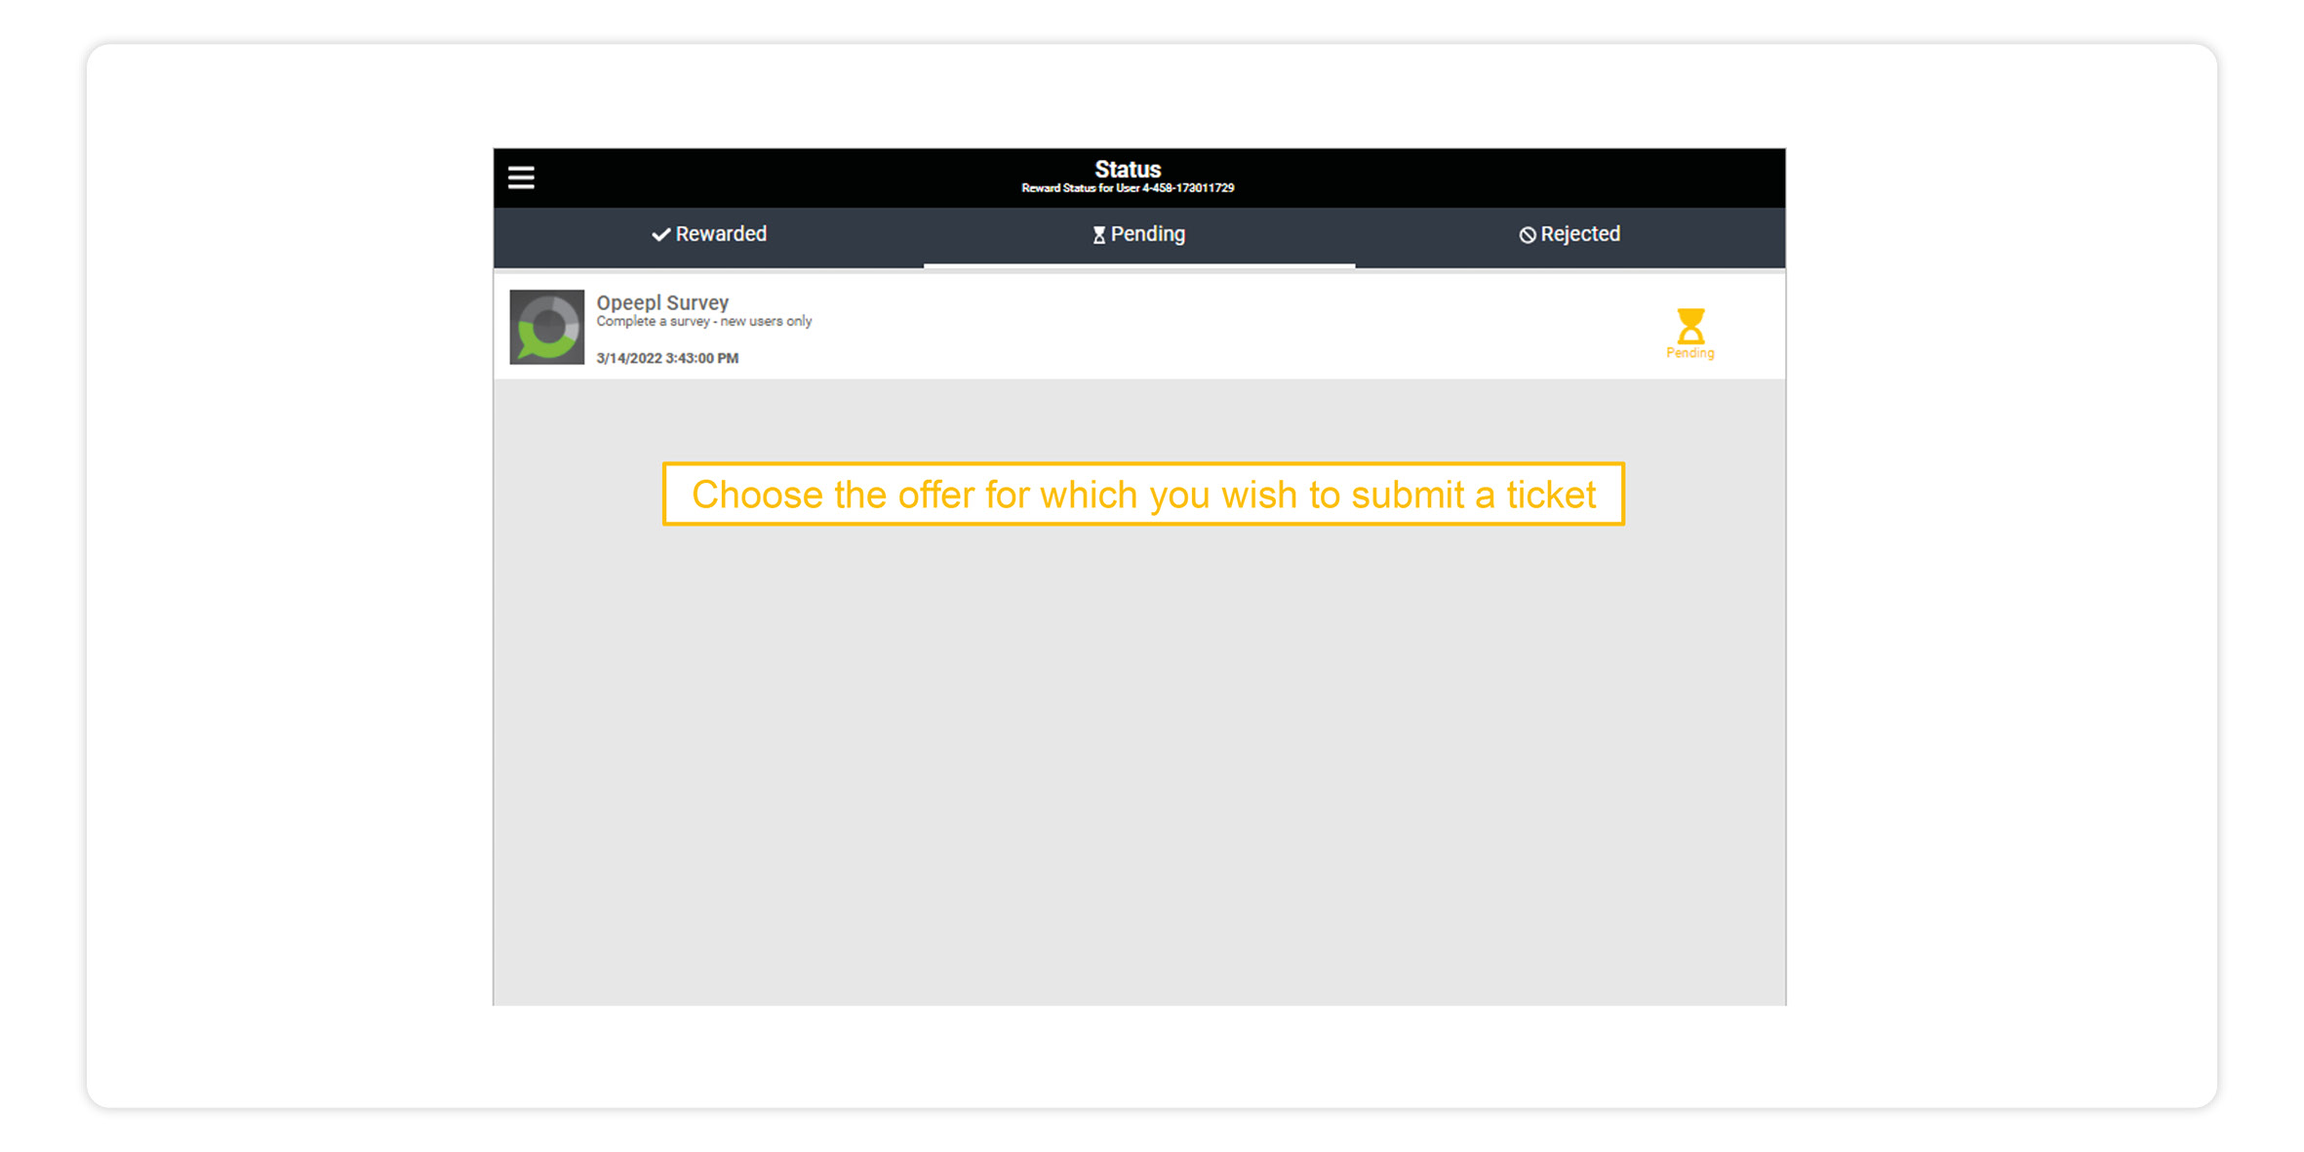Click the empty gray area below banner
The height and width of the screenshot is (1152, 2304).
[1139, 760]
